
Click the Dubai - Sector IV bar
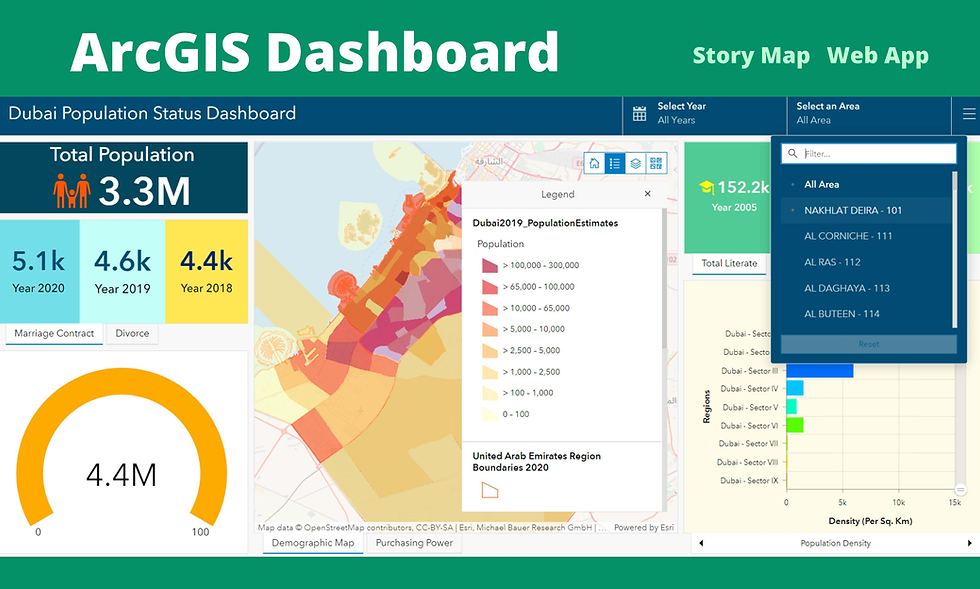pos(794,388)
